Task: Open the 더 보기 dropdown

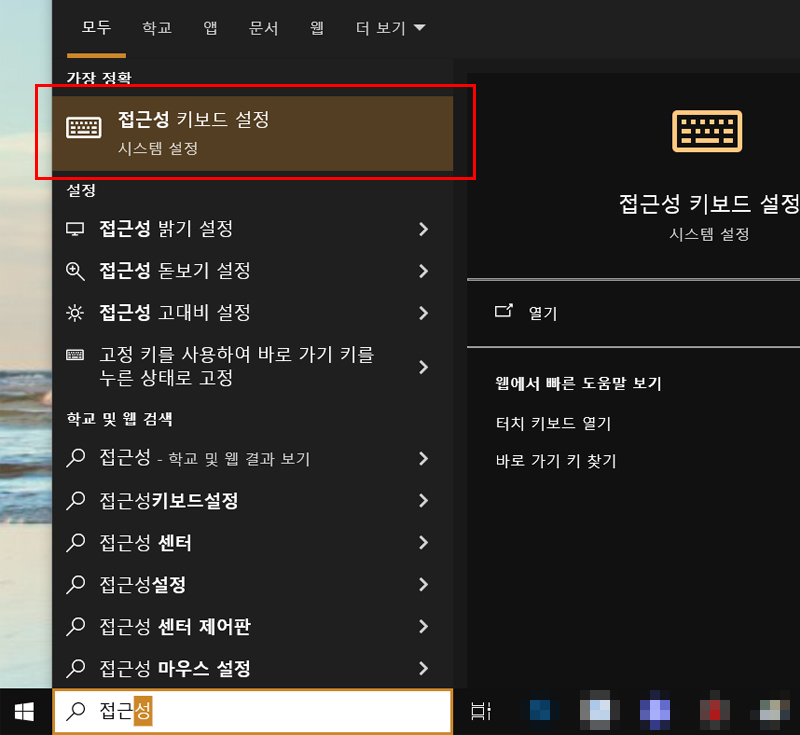Action: [383, 29]
